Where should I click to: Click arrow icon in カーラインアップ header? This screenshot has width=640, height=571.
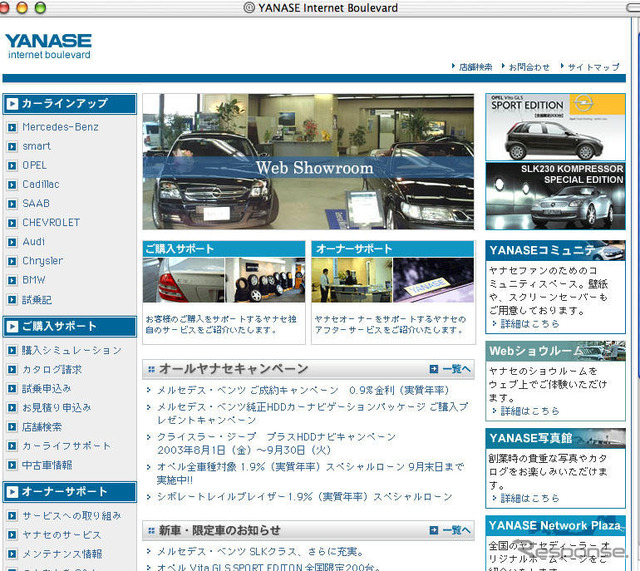[x=12, y=104]
